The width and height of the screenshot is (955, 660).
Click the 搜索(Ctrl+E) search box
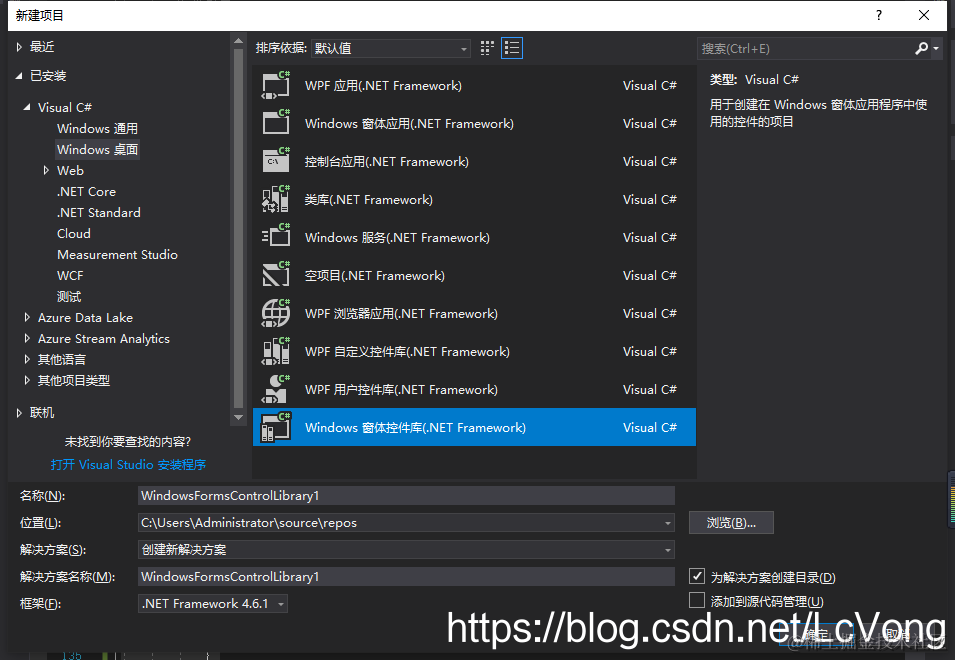[x=805, y=48]
